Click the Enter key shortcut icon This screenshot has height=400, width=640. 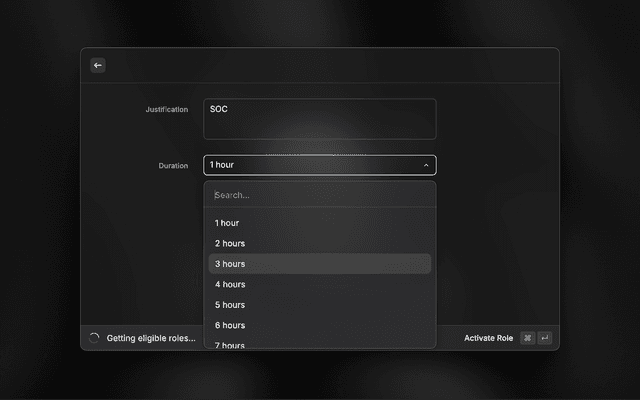click(x=544, y=338)
